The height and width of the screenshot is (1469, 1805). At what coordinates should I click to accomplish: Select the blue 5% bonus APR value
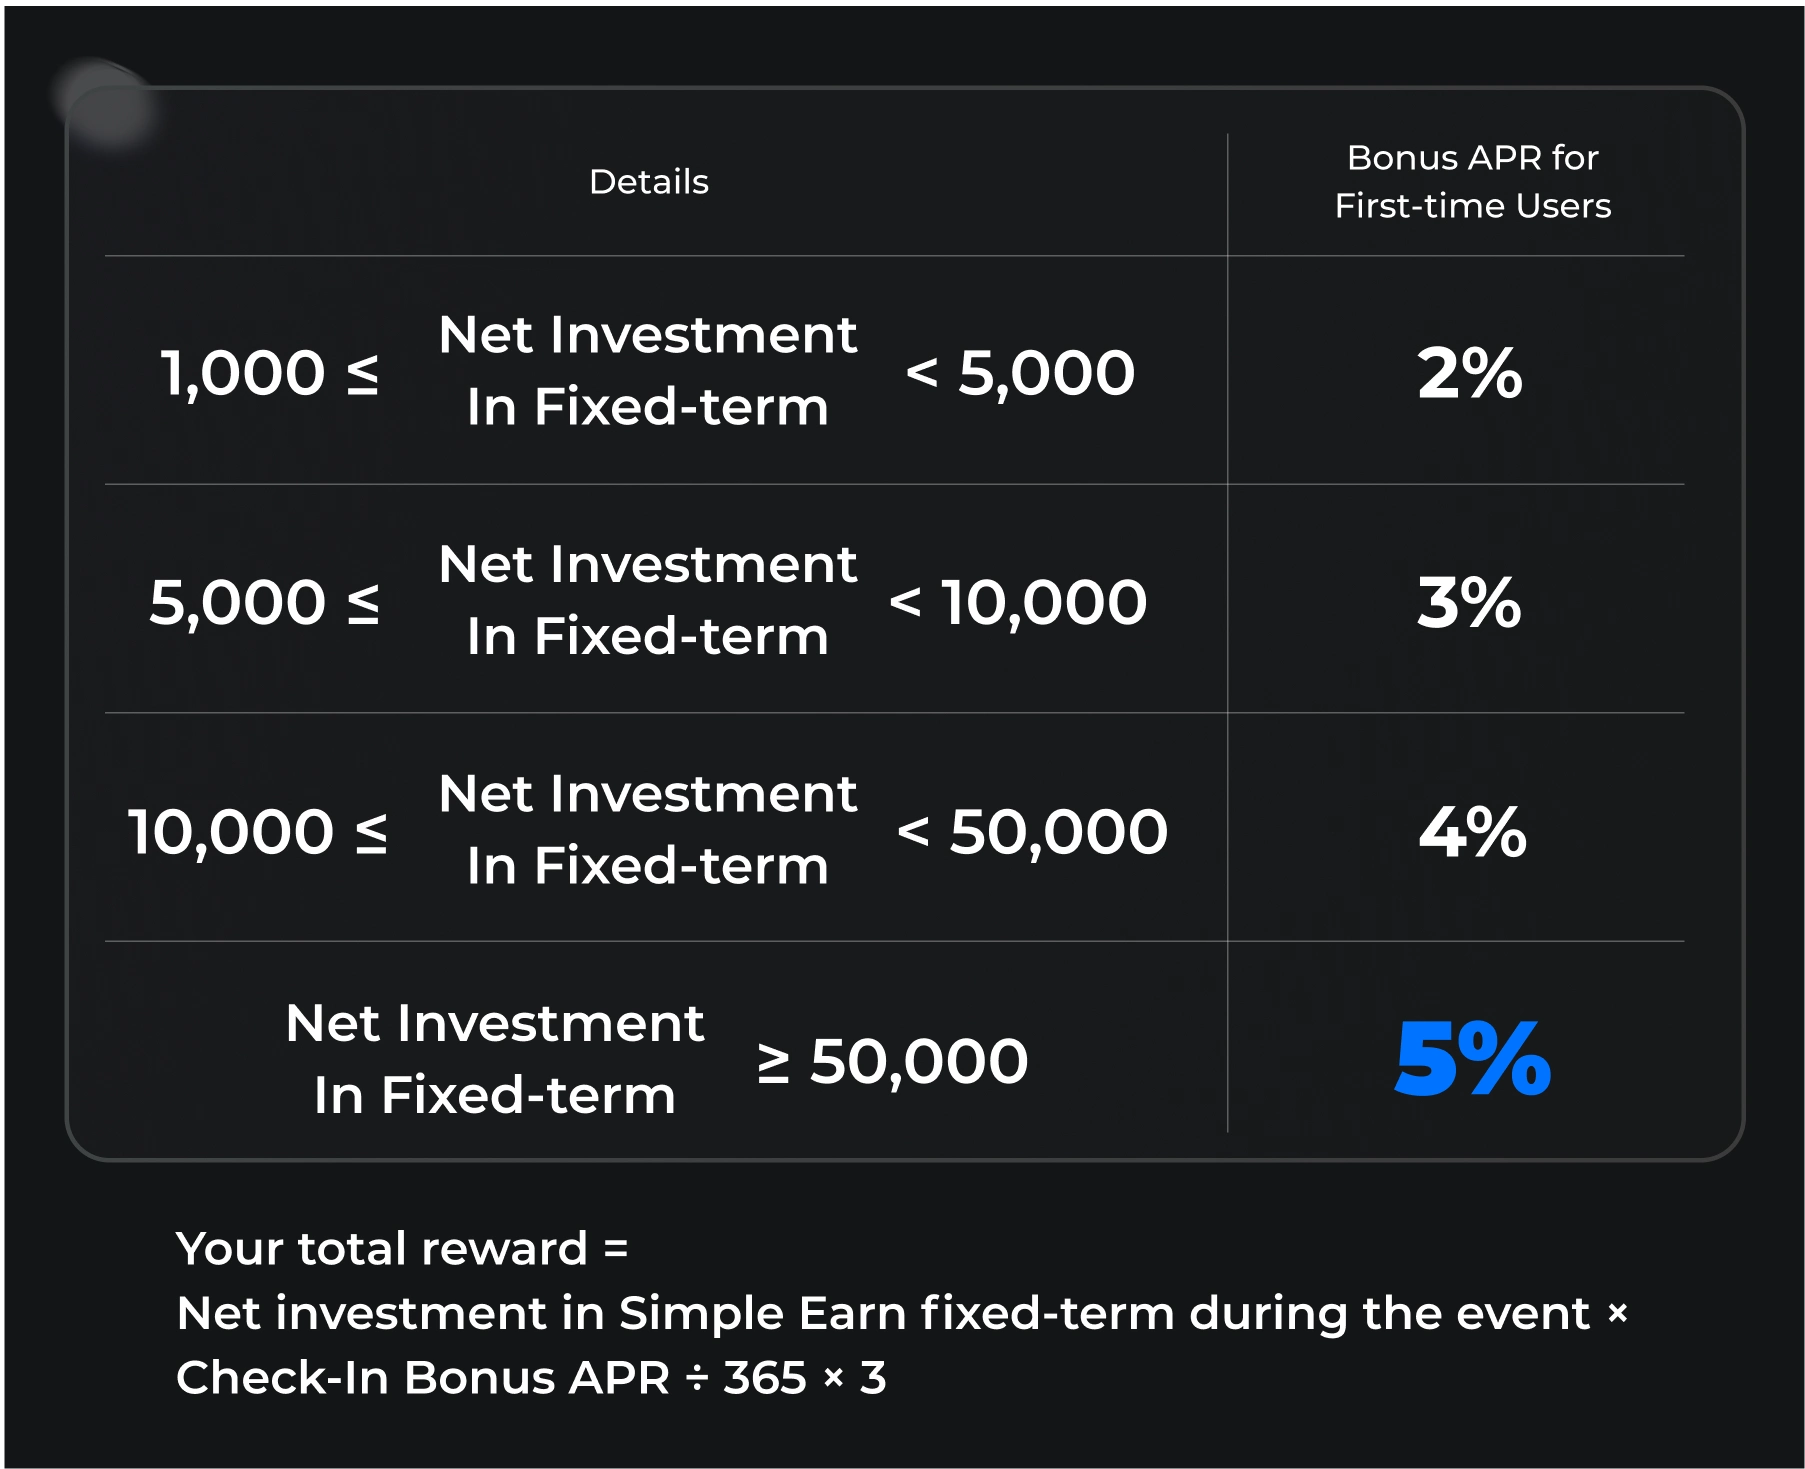1472,1059
